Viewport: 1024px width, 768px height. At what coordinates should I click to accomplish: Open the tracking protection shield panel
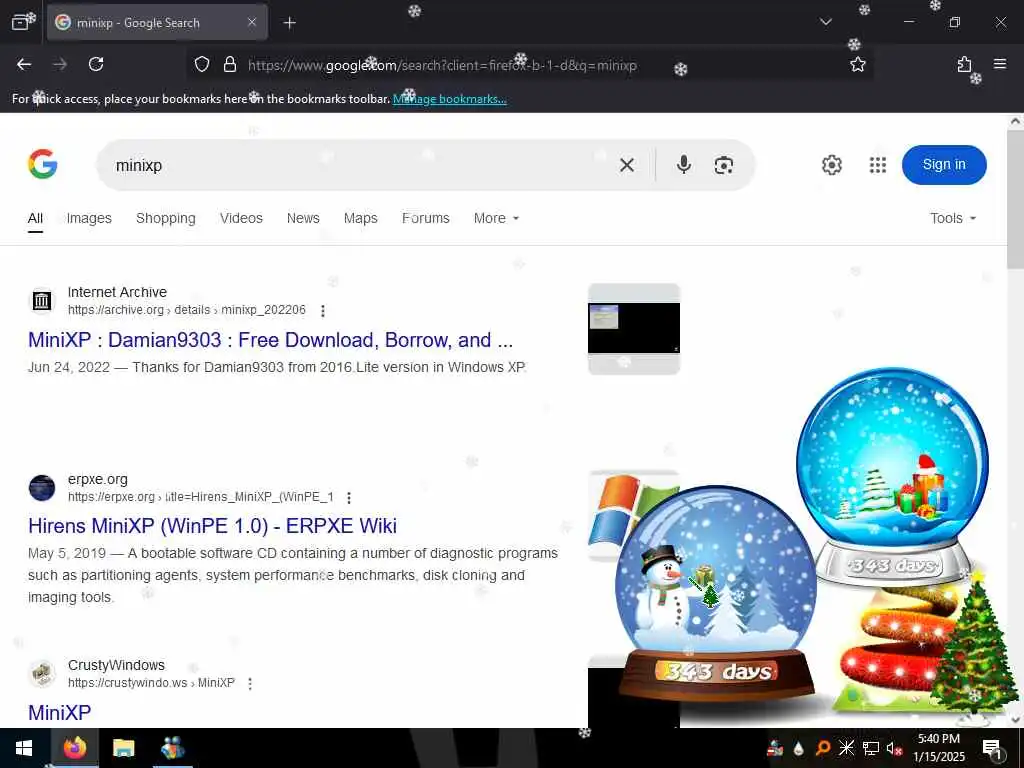tap(202, 65)
